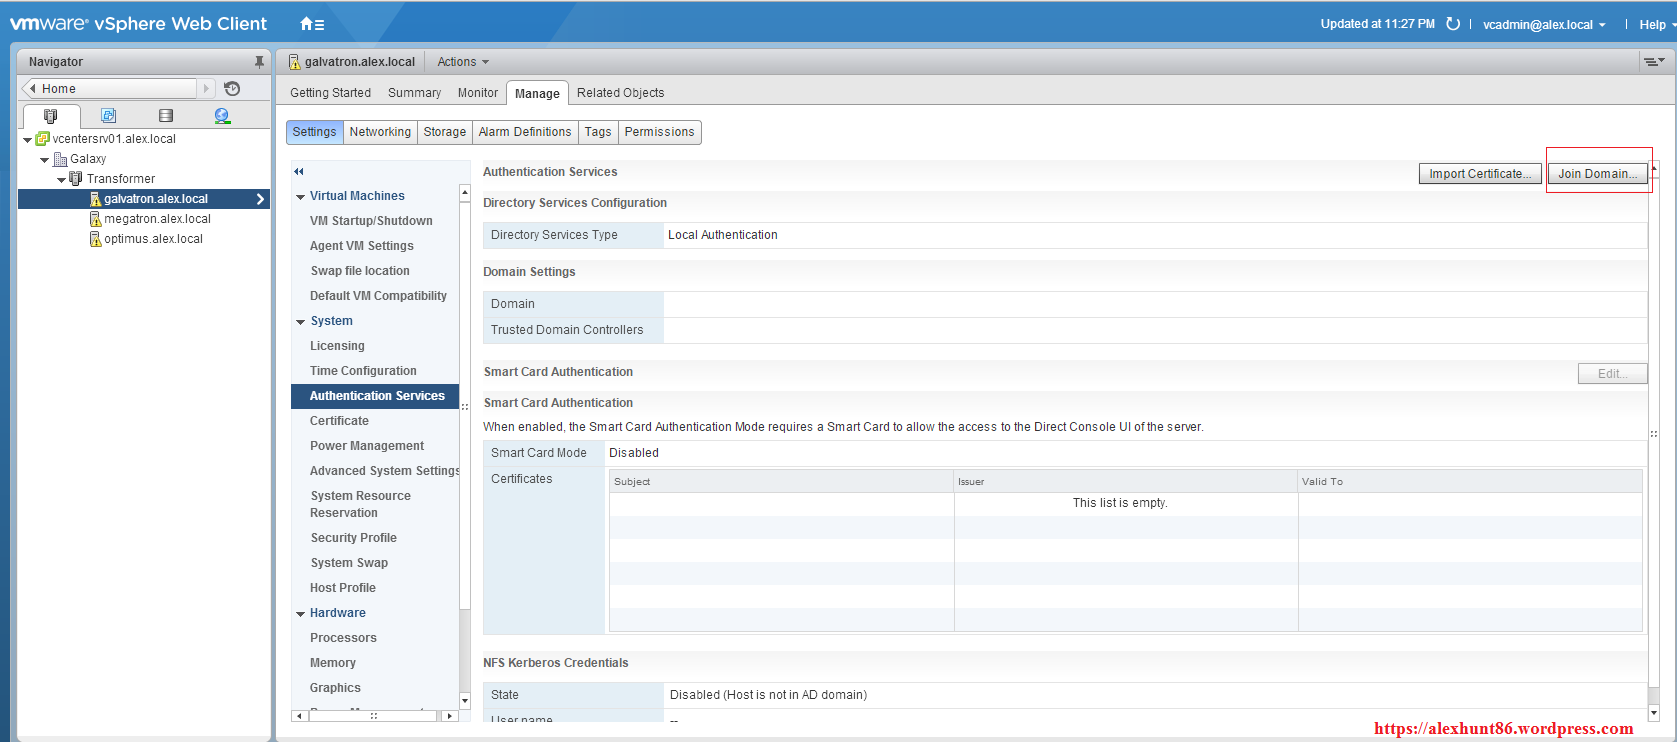
Task: Click the settings menu scroll-down arrow
Action: coord(464,701)
